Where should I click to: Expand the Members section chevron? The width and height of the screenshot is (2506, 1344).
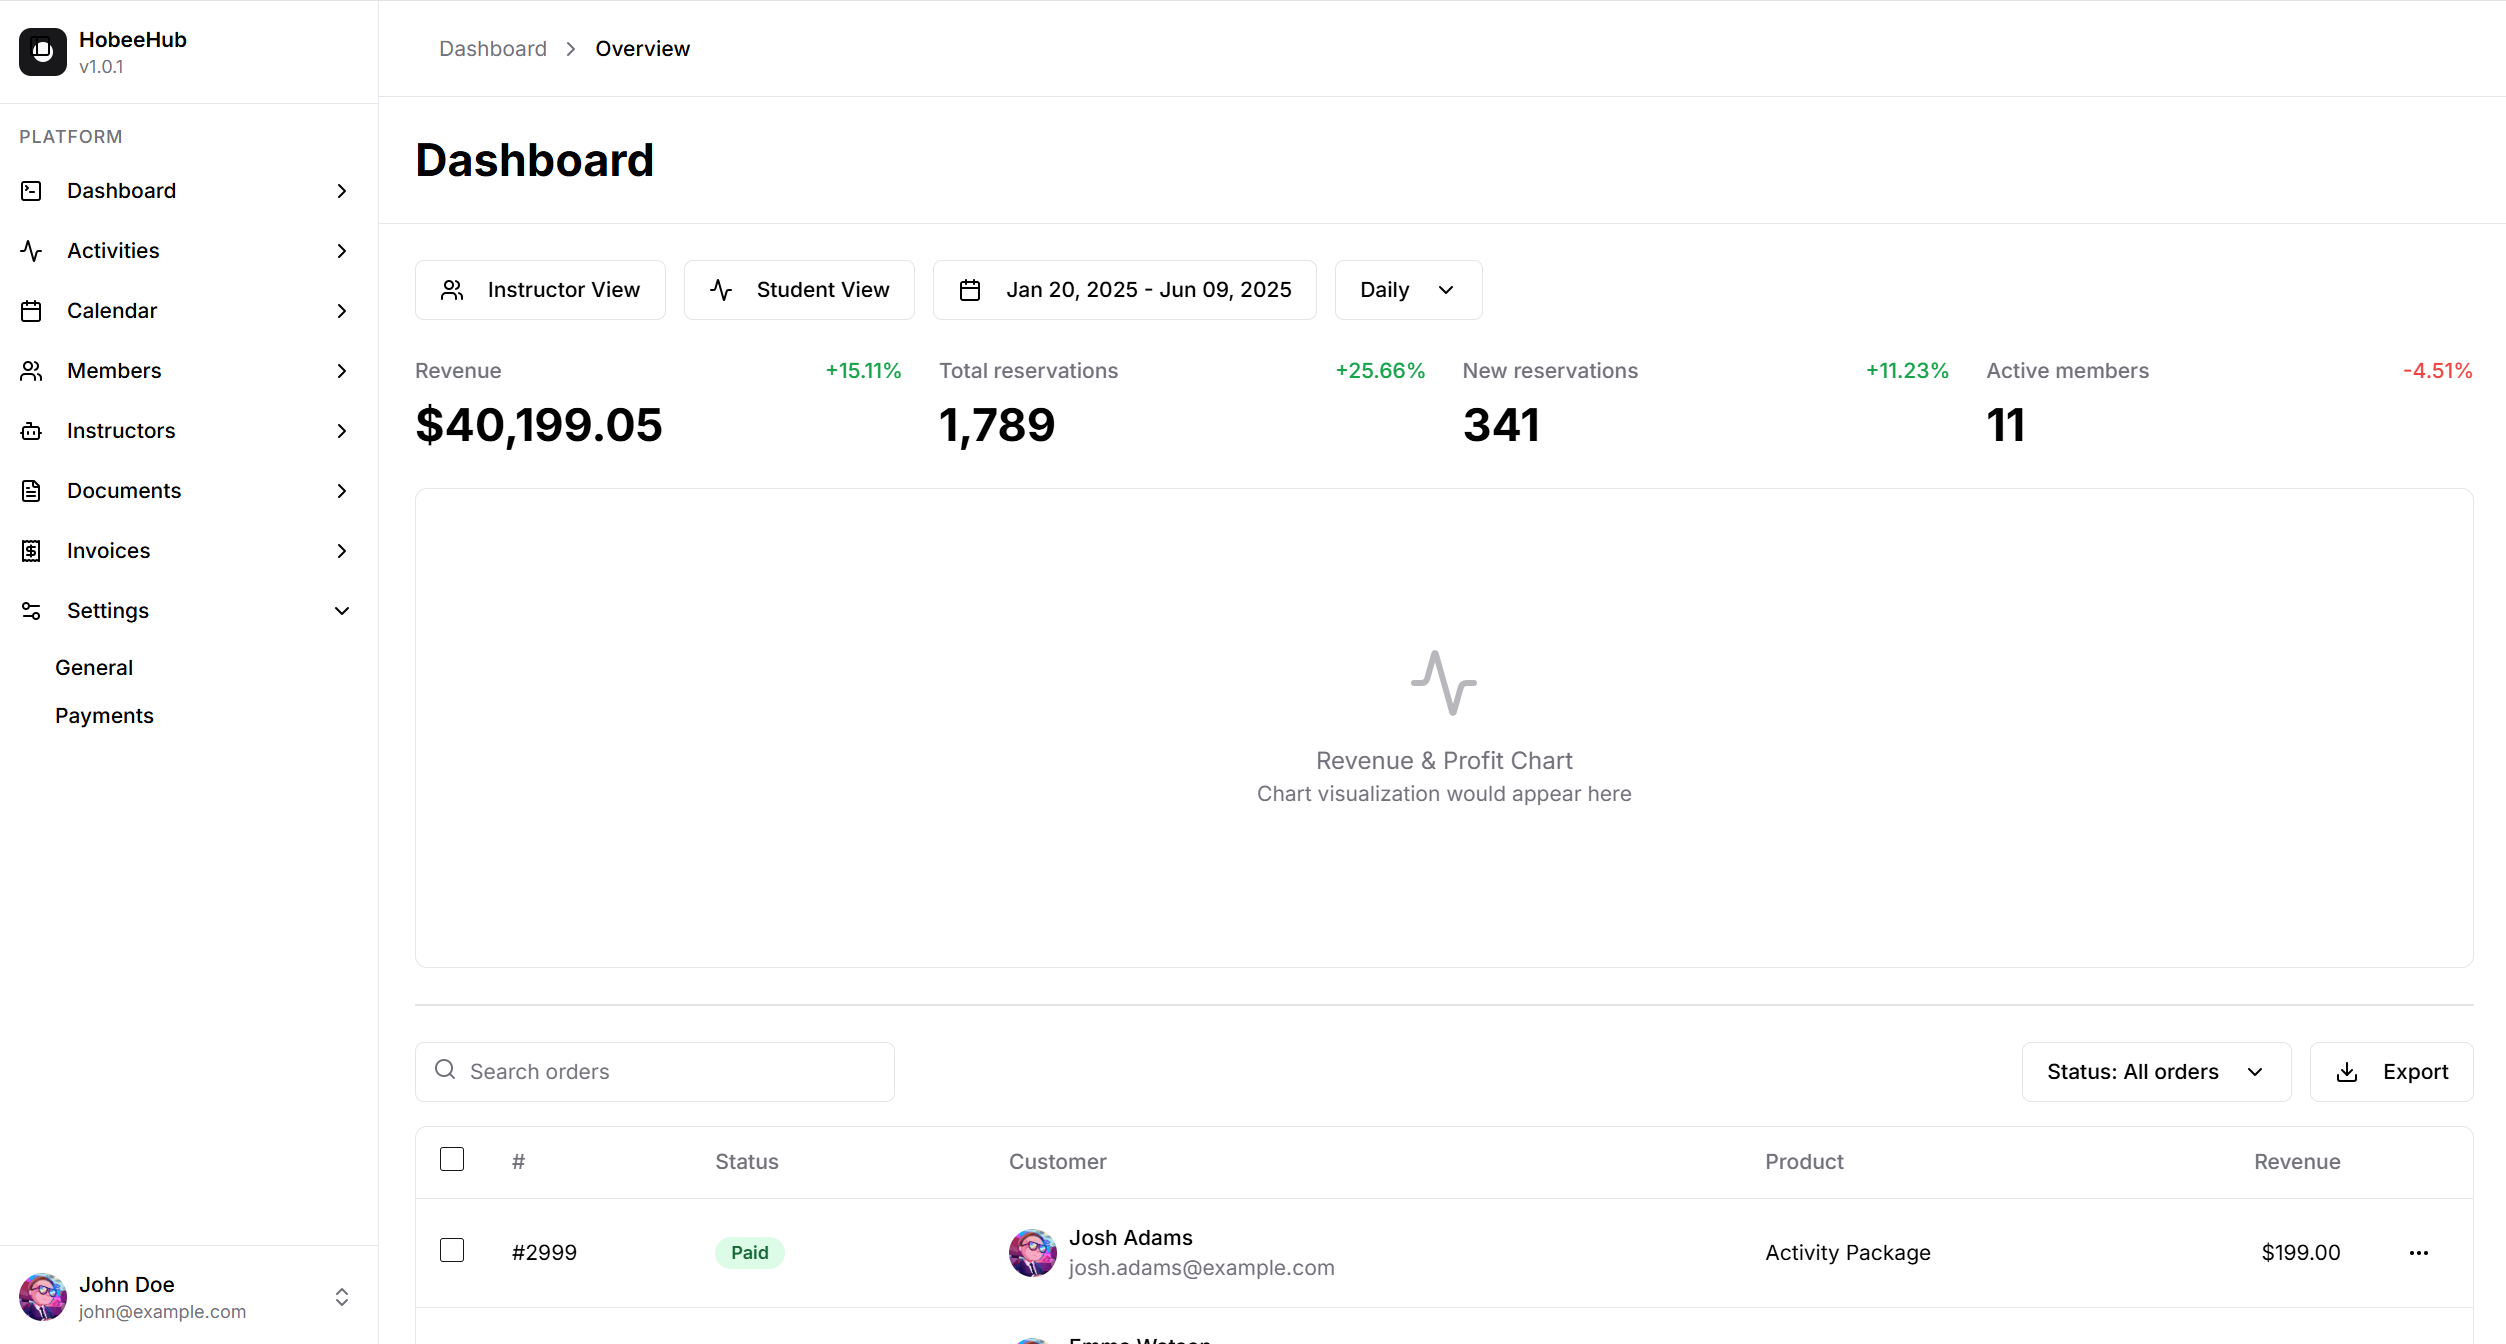pyautogui.click(x=342, y=371)
